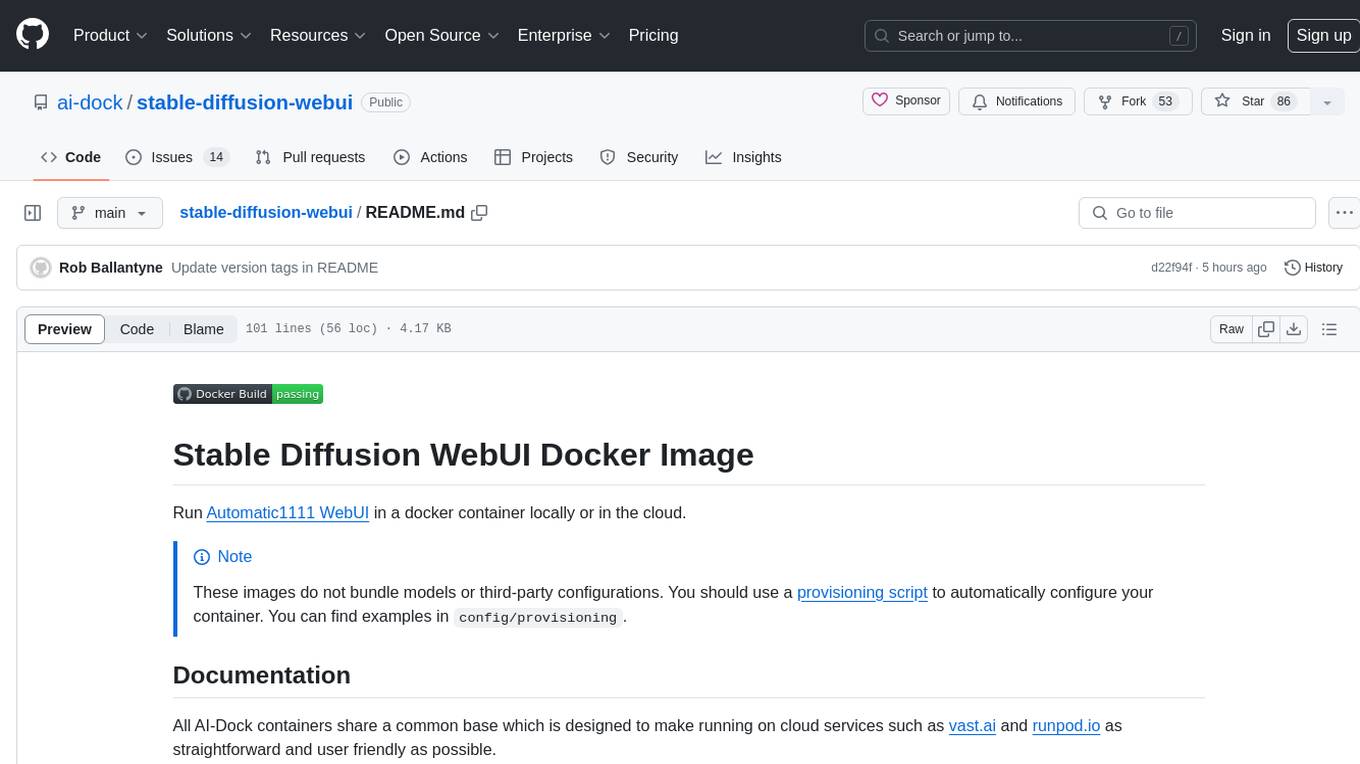1360x764 pixels.
Task: Expand the file tree side panel
Action: pyautogui.click(x=33, y=213)
